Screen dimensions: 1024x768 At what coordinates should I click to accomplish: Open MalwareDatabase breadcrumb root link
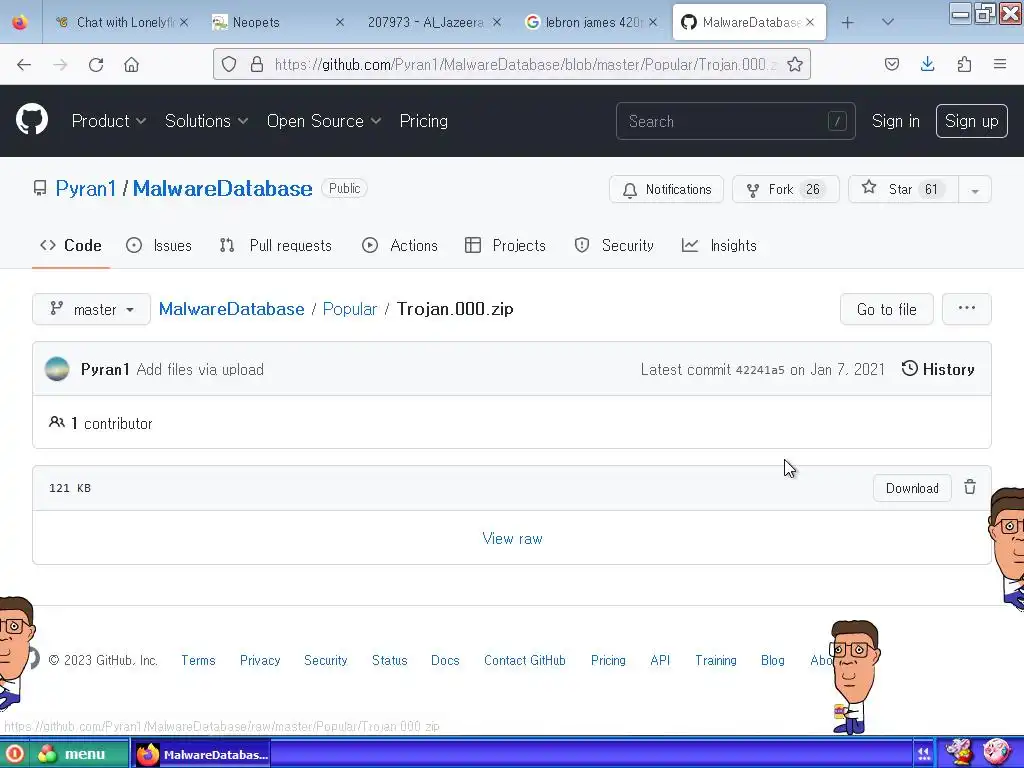[x=231, y=309]
